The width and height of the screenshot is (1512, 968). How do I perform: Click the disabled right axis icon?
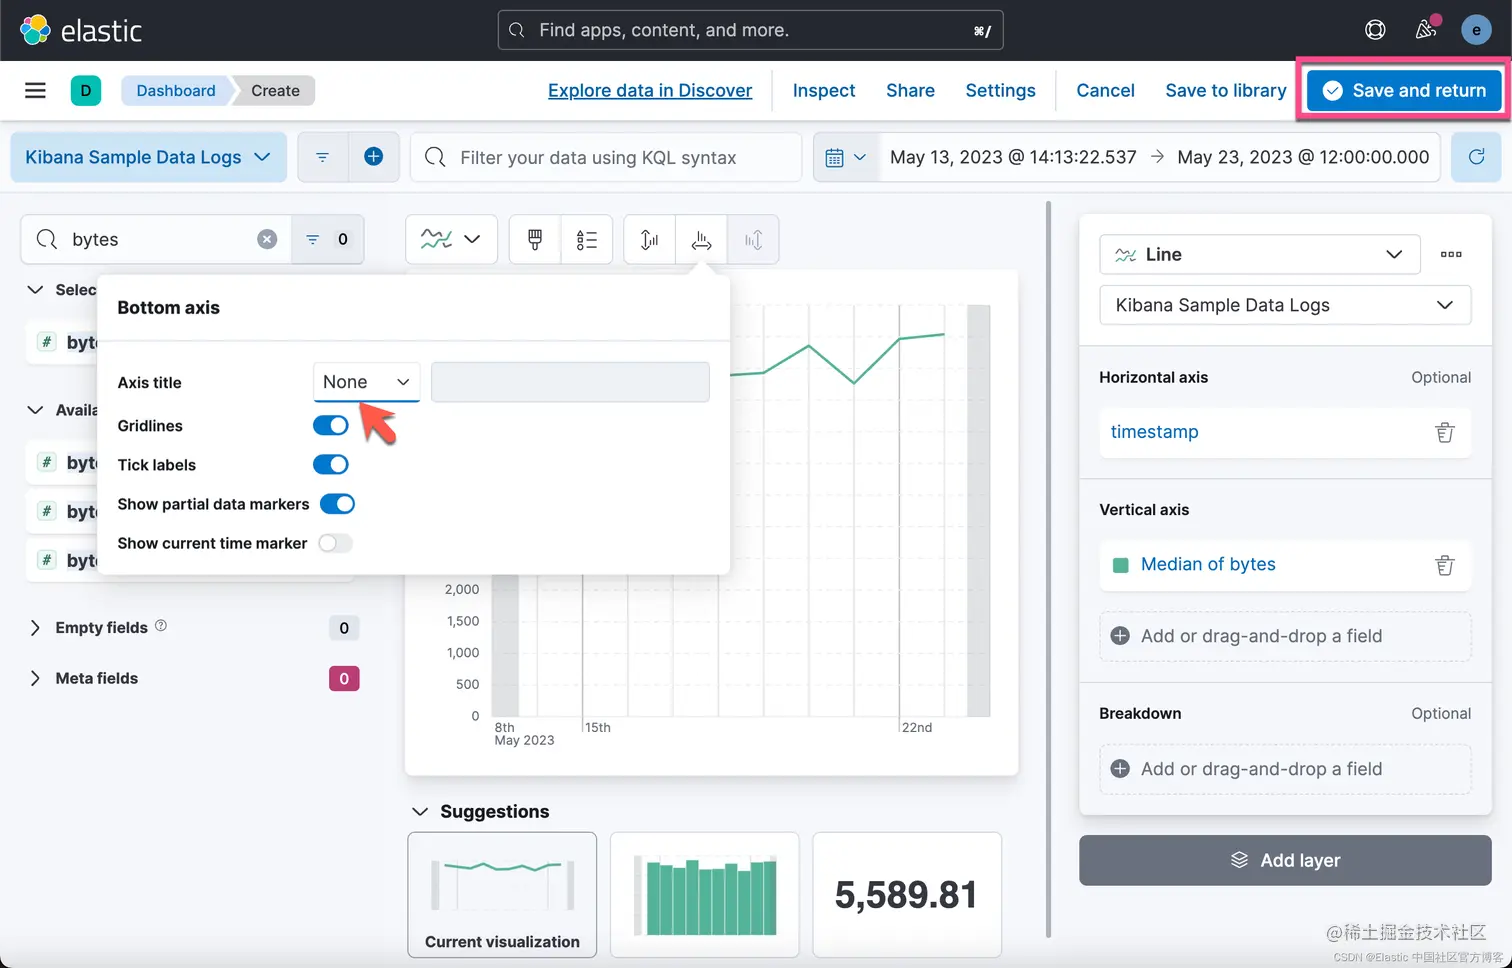753,240
